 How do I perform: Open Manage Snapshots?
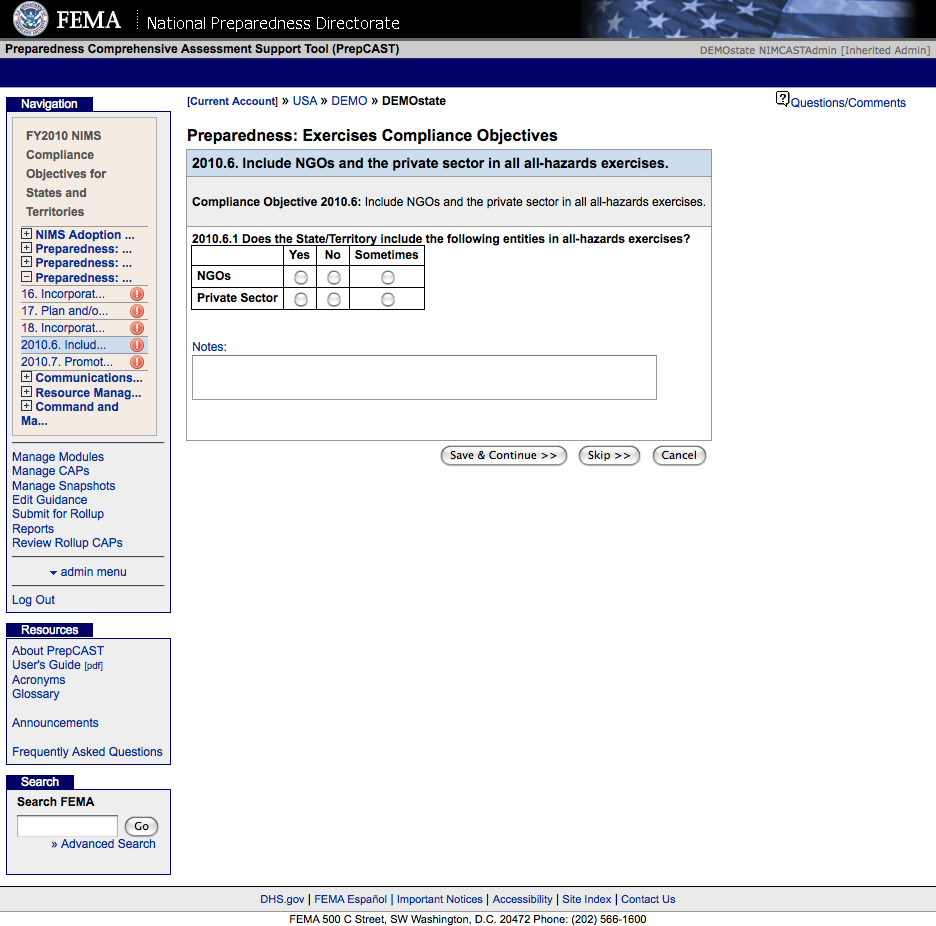click(x=63, y=486)
